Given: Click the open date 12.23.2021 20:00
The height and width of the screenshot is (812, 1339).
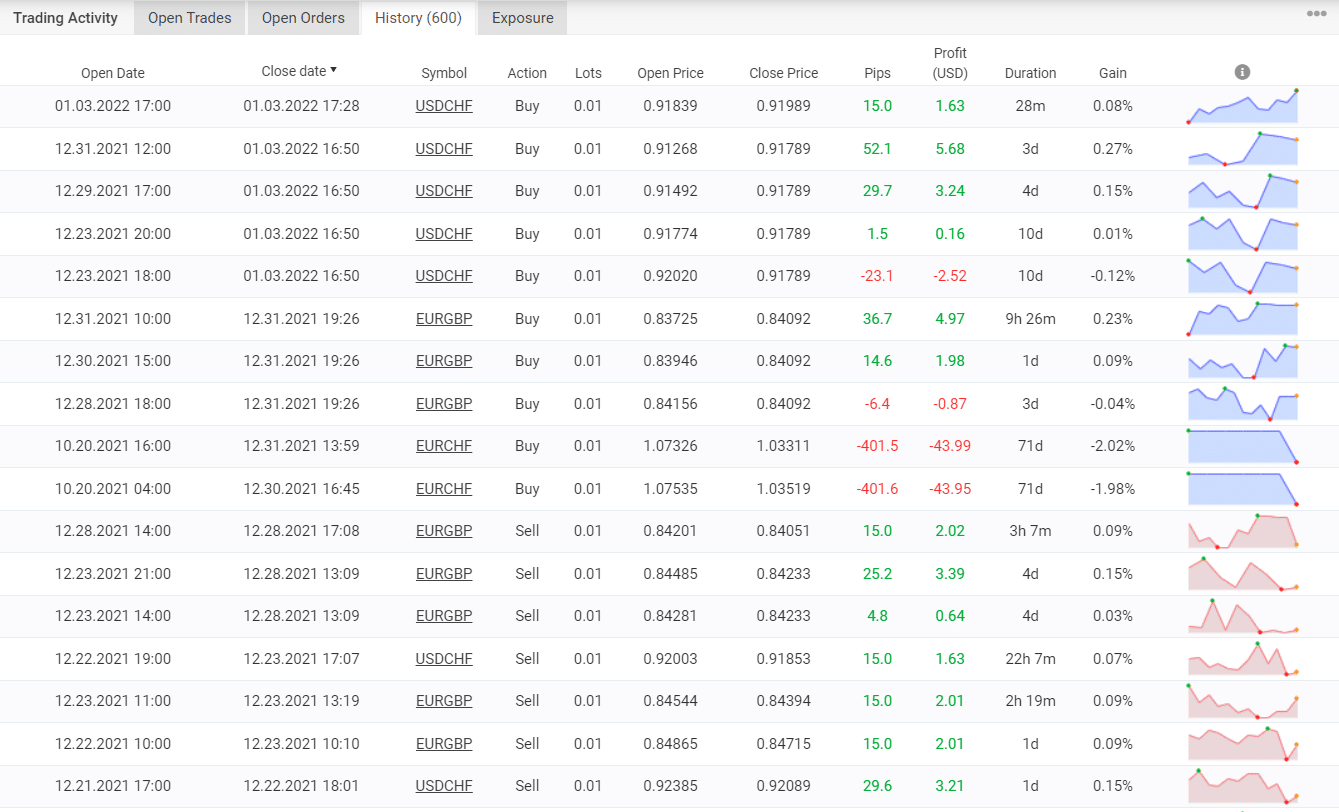Looking at the screenshot, I should 113,234.
